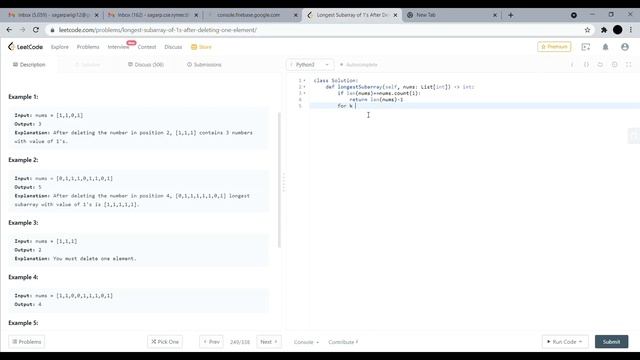
Task: Toggle the Autocomplete option
Action: (x=359, y=64)
